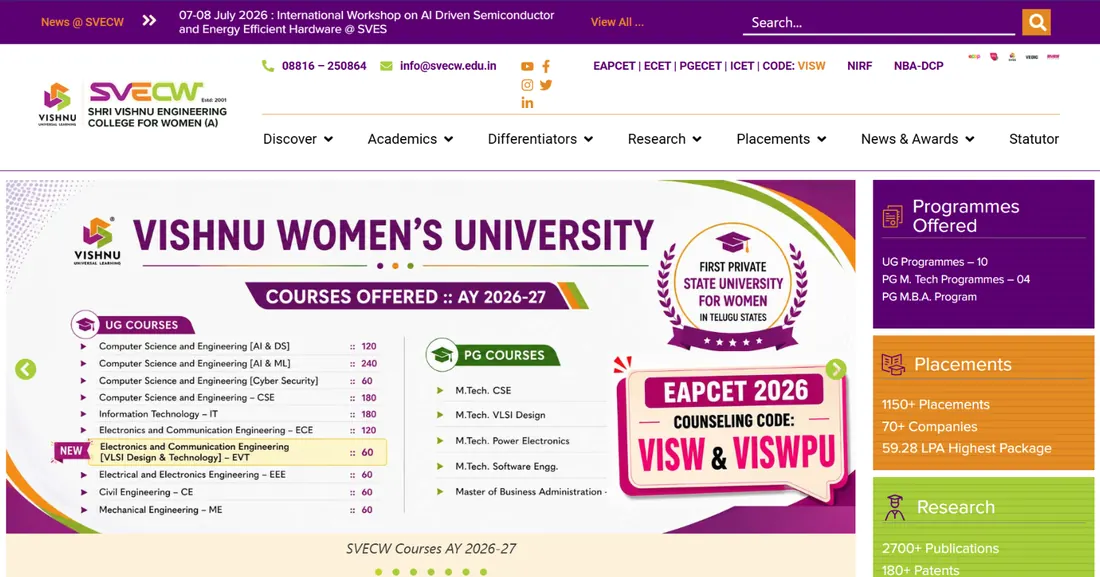Focus the Search input field
Image resolution: width=1100 pixels, height=577 pixels.
878,22
